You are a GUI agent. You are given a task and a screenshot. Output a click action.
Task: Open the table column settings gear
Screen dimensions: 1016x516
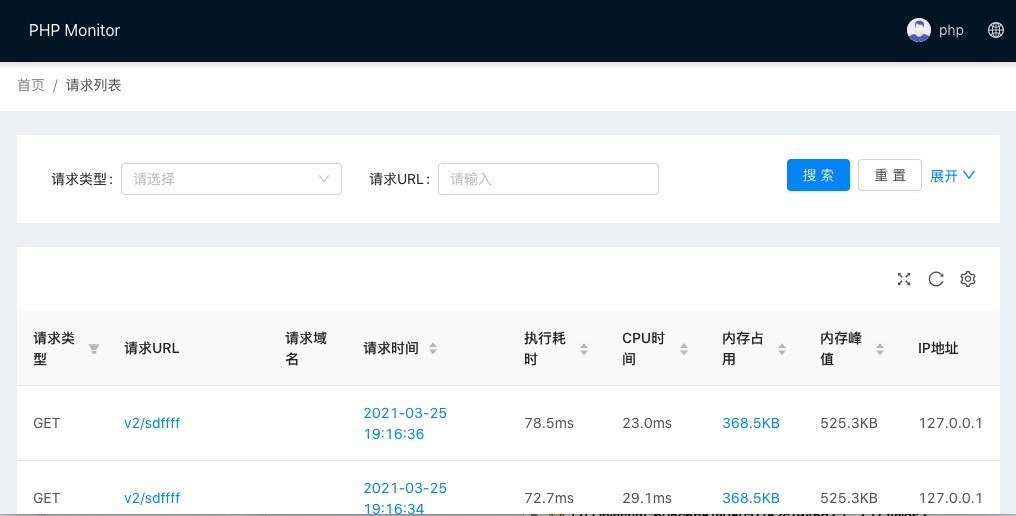coord(968,279)
